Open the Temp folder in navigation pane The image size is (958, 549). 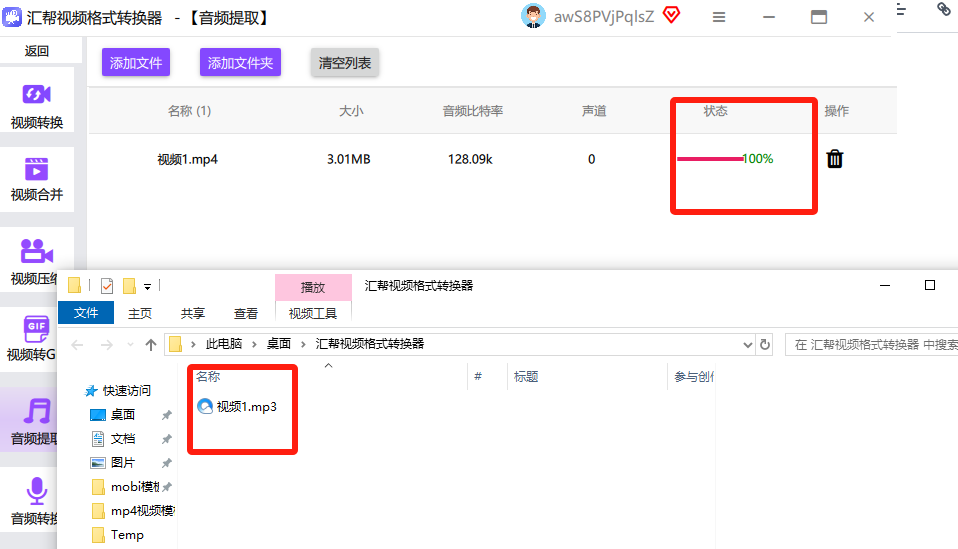click(x=118, y=535)
